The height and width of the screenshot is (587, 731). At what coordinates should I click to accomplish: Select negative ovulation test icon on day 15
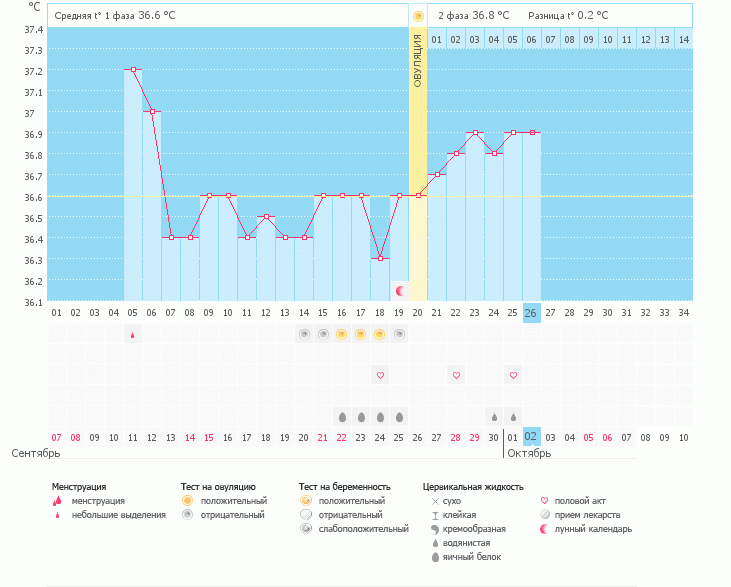point(323,334)
